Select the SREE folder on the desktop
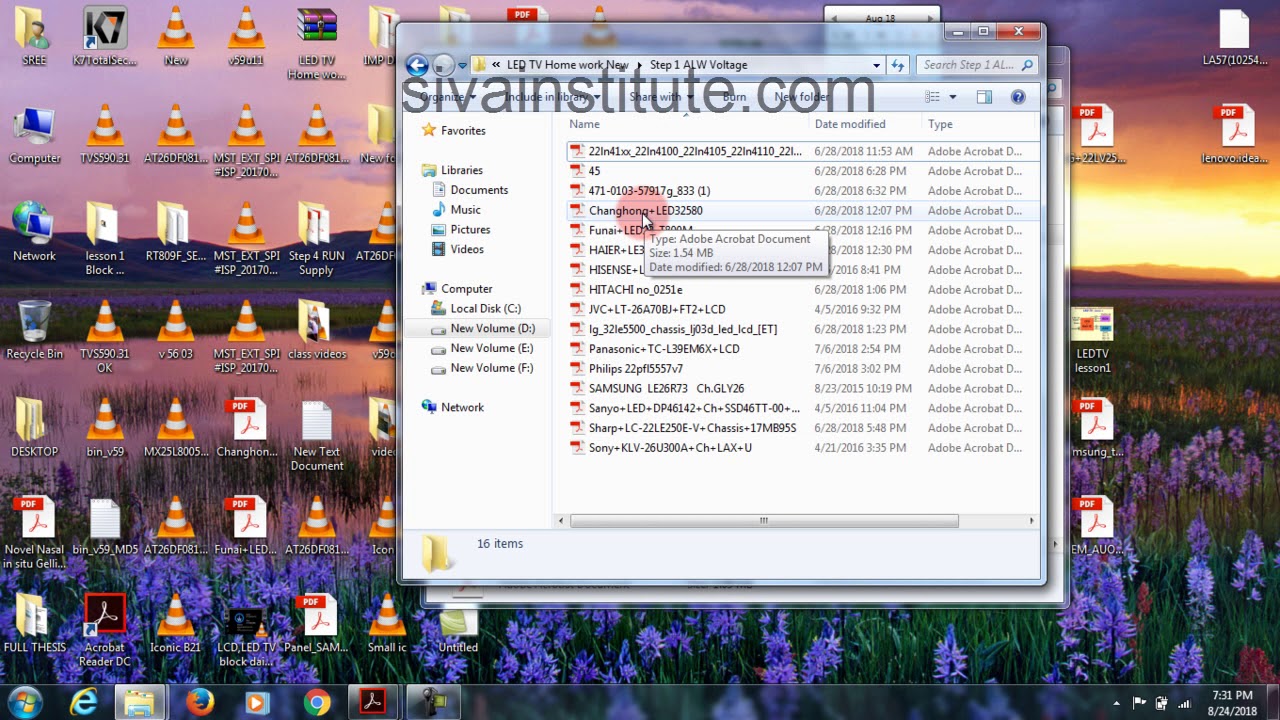The height and width of the screenshot is (720, 1280). tap(34, 38)
